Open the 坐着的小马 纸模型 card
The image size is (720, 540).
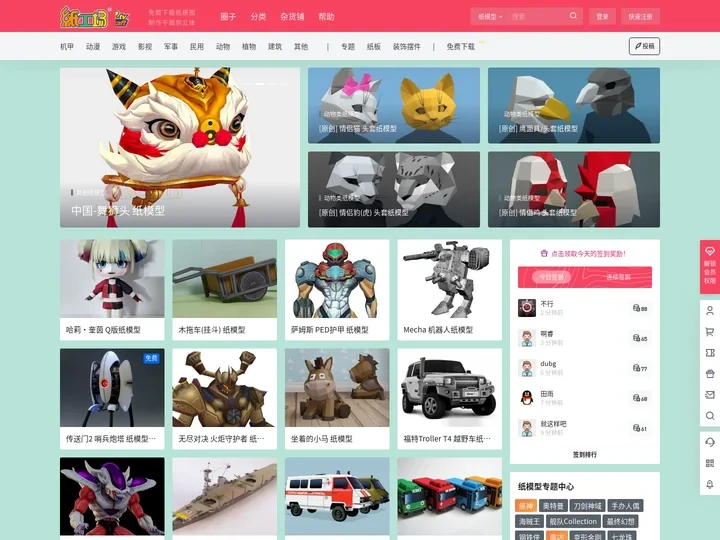click(337, 399)
